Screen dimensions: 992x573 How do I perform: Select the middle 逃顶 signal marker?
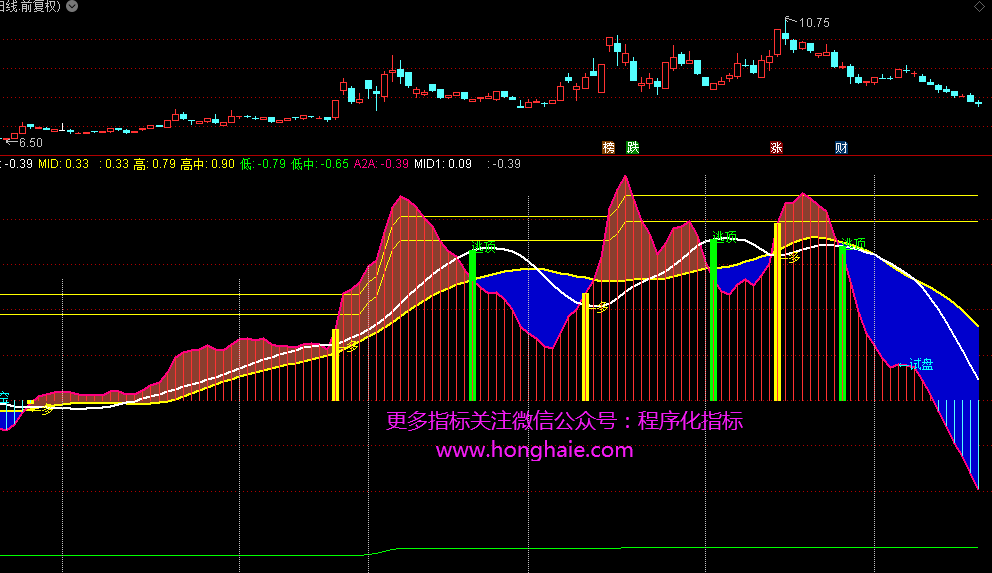pos(724,237)
